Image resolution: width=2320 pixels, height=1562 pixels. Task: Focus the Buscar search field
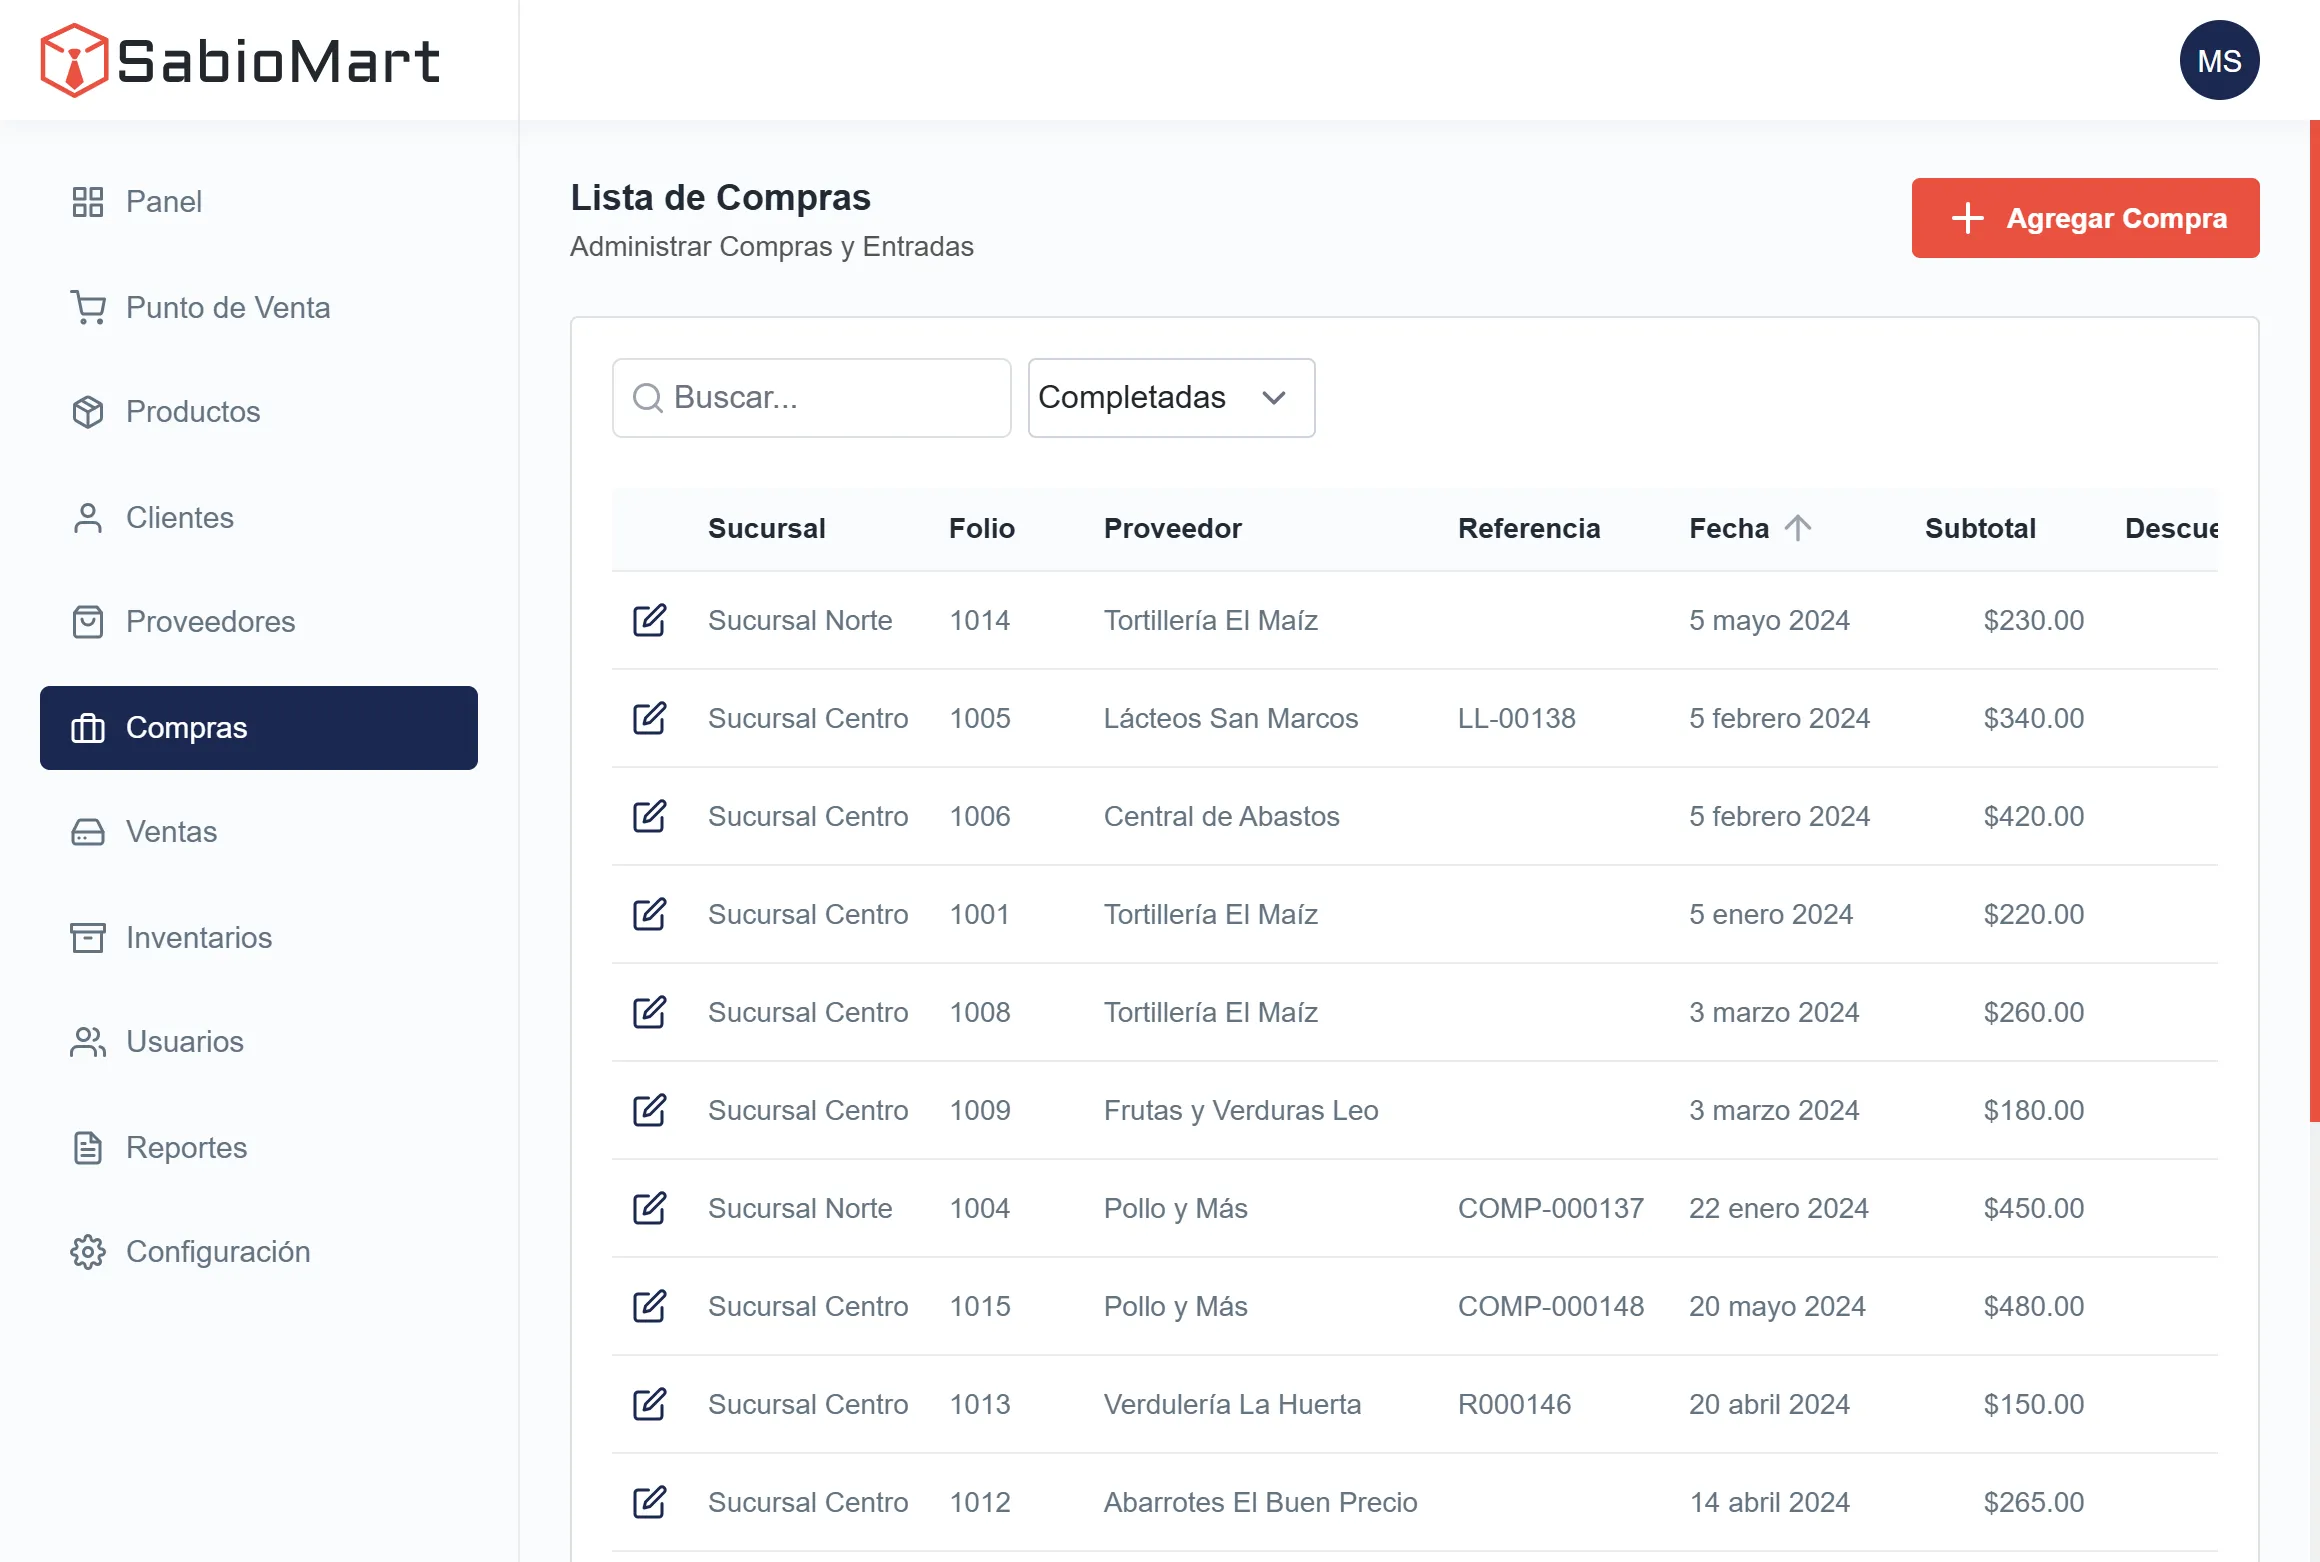tap(830, 398)
